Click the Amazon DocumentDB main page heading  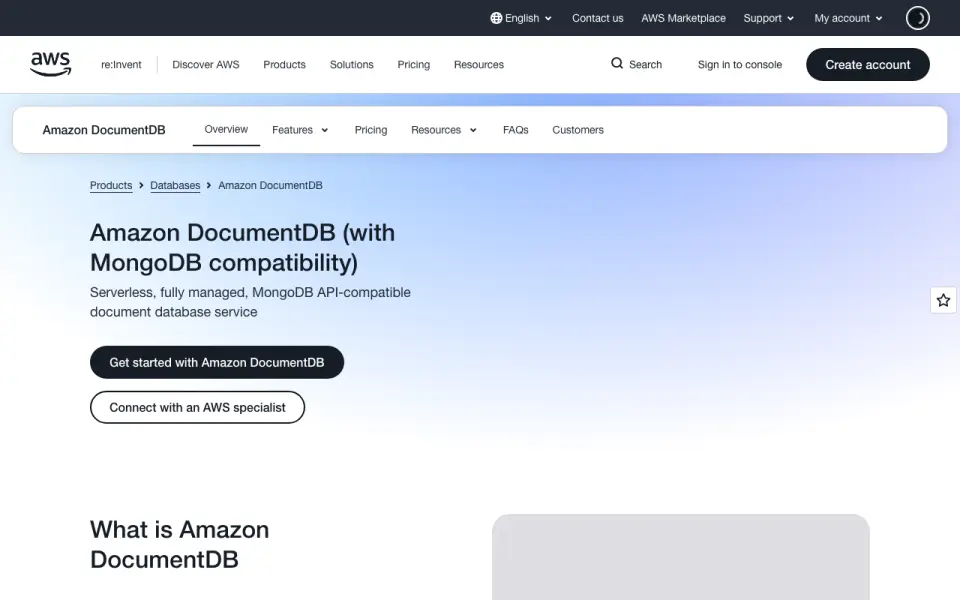pyautogui.click(x=242, y=247)
